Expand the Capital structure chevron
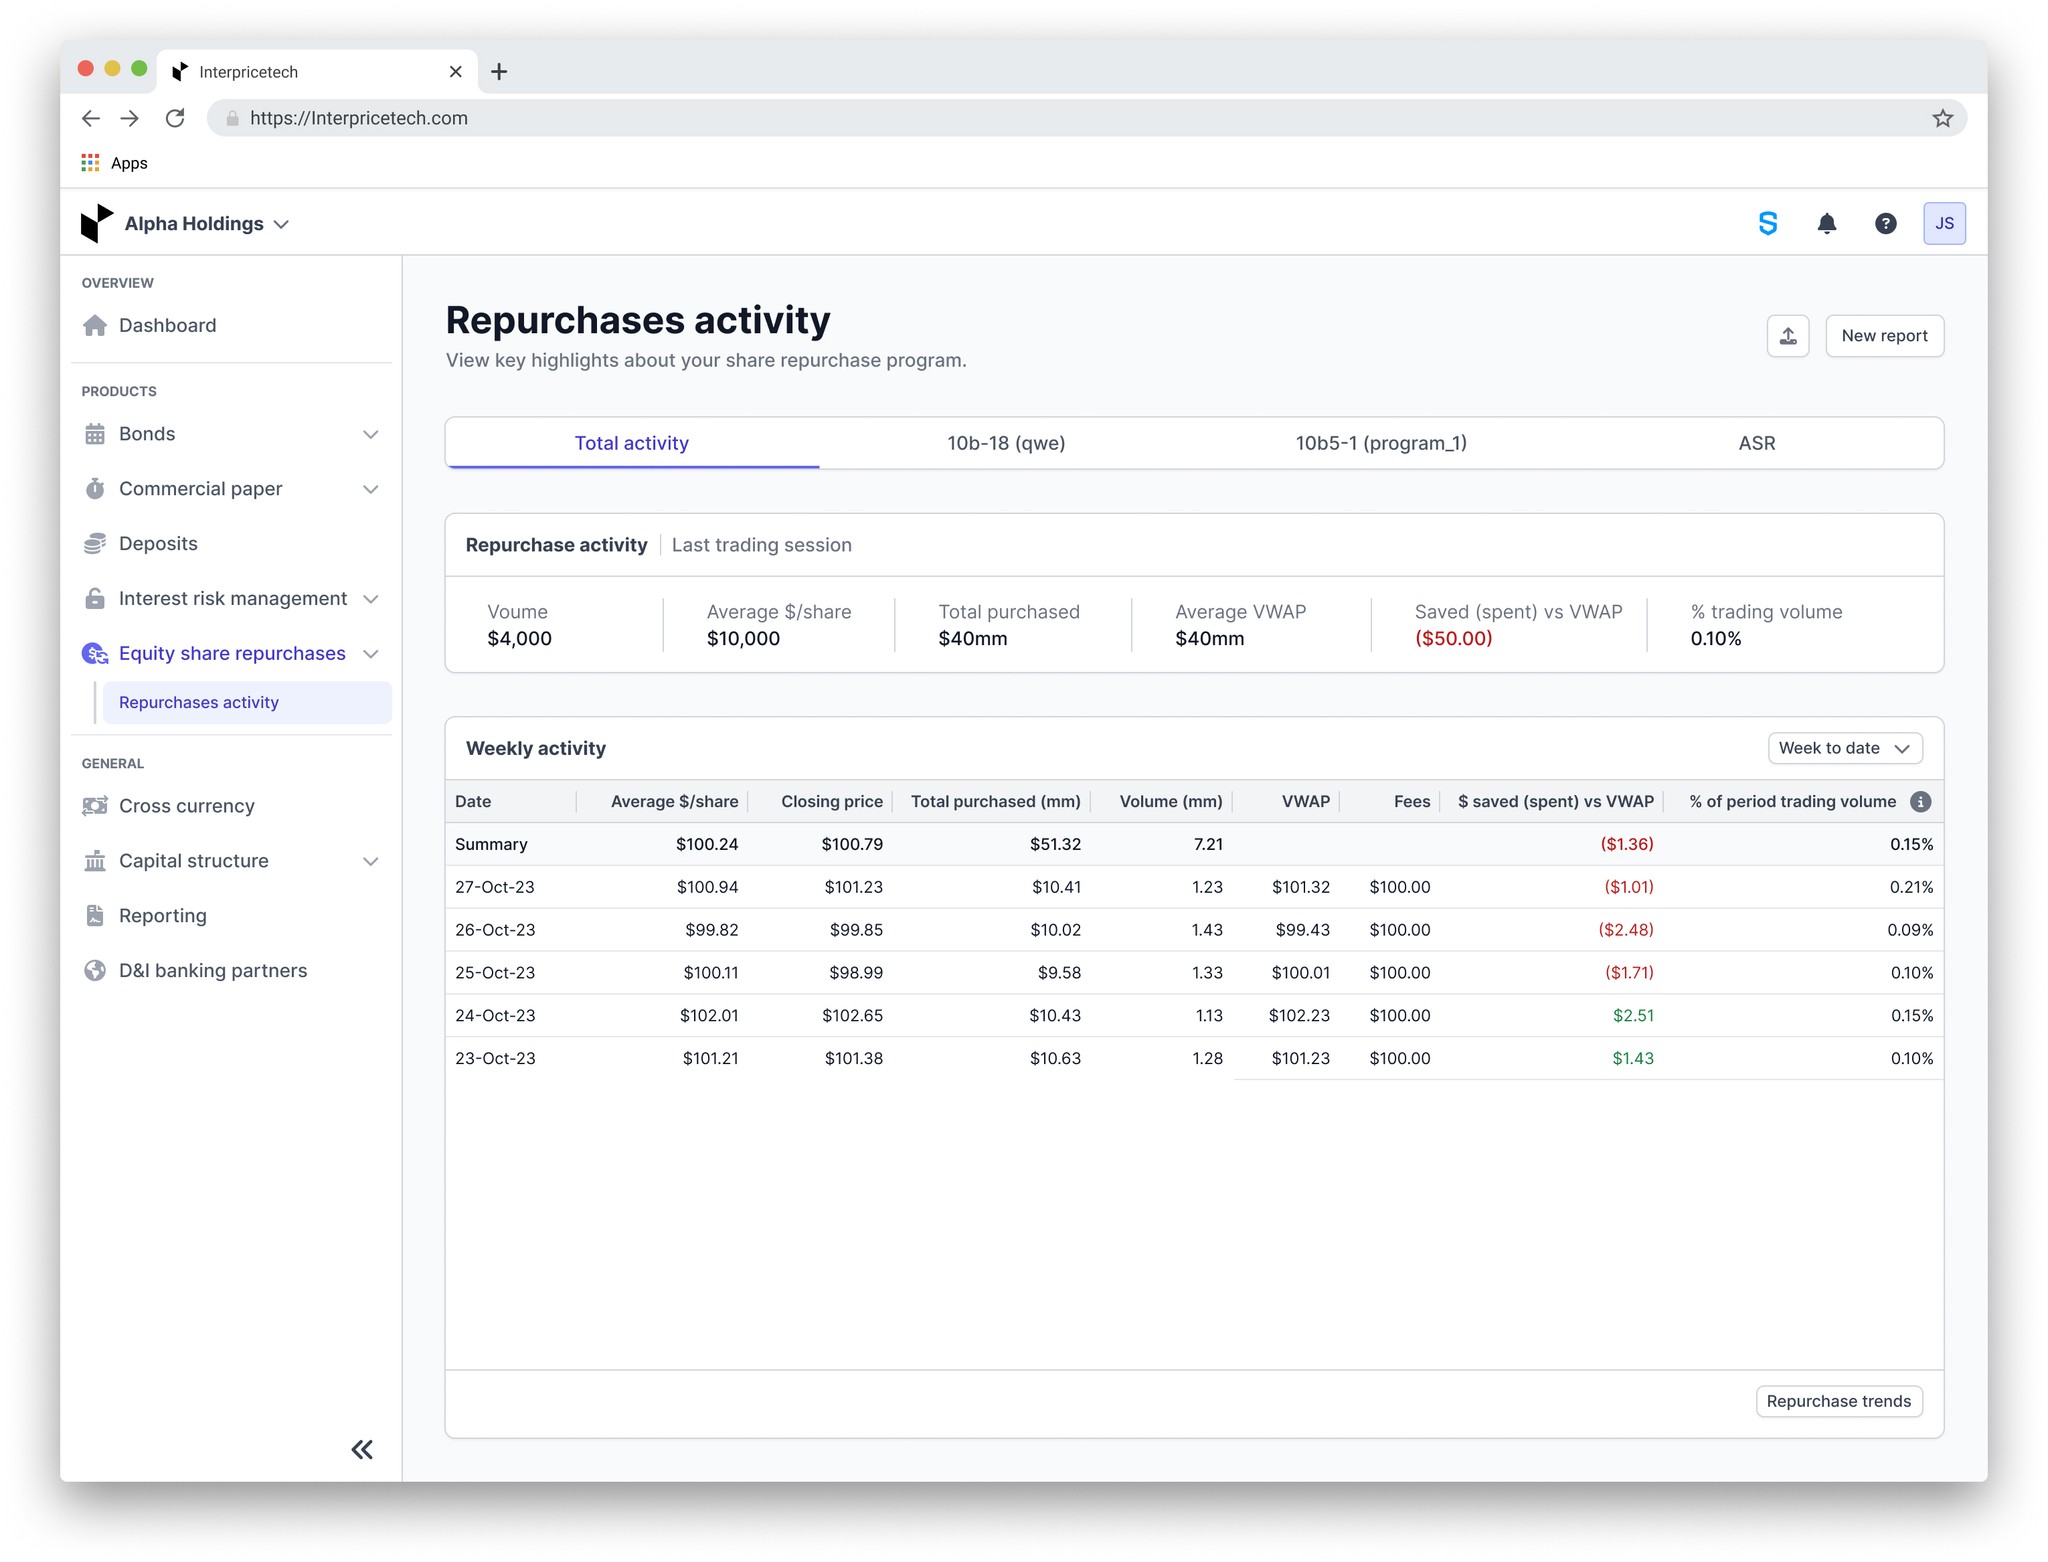 [x=370, y=861]
